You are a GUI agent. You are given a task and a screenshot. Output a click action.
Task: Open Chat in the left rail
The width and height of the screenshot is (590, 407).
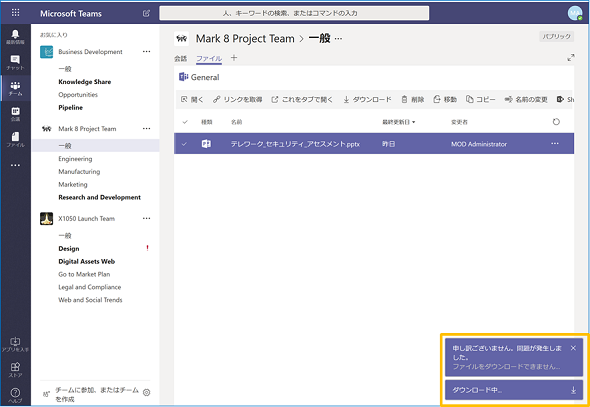pyautogui.click(x=15, y=62)
